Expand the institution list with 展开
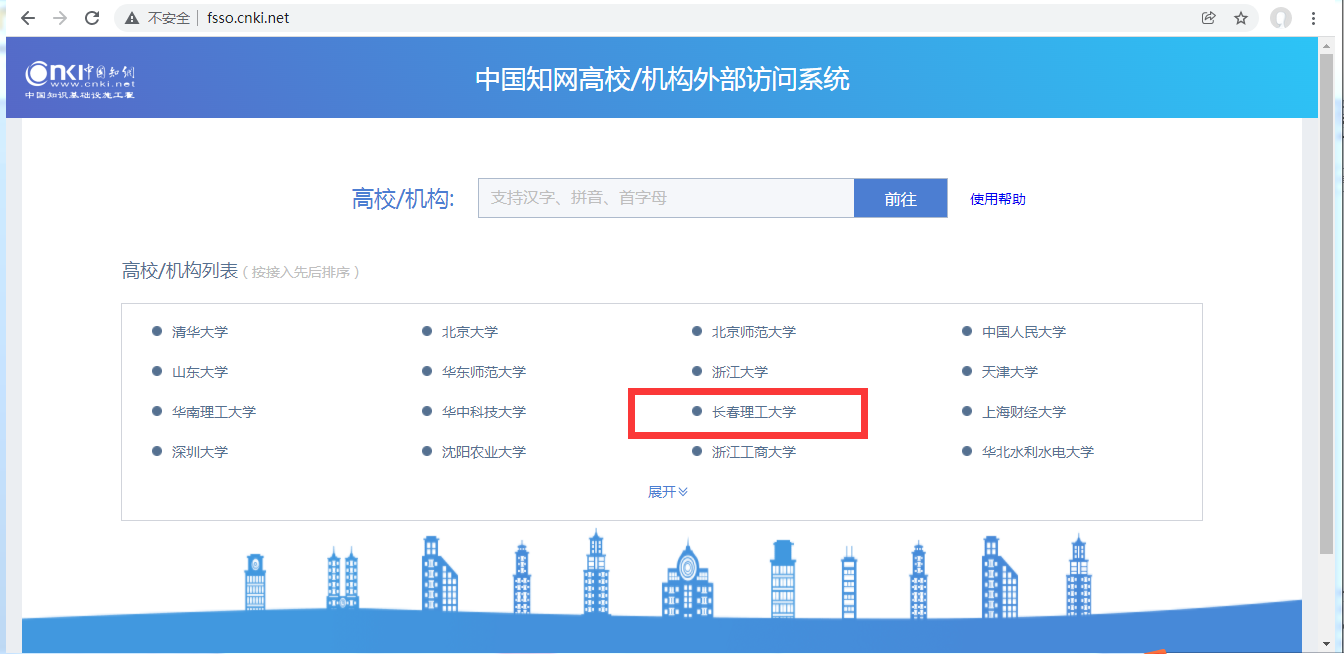The width and height of the screenshot is (1344, 654). (668, 492)
